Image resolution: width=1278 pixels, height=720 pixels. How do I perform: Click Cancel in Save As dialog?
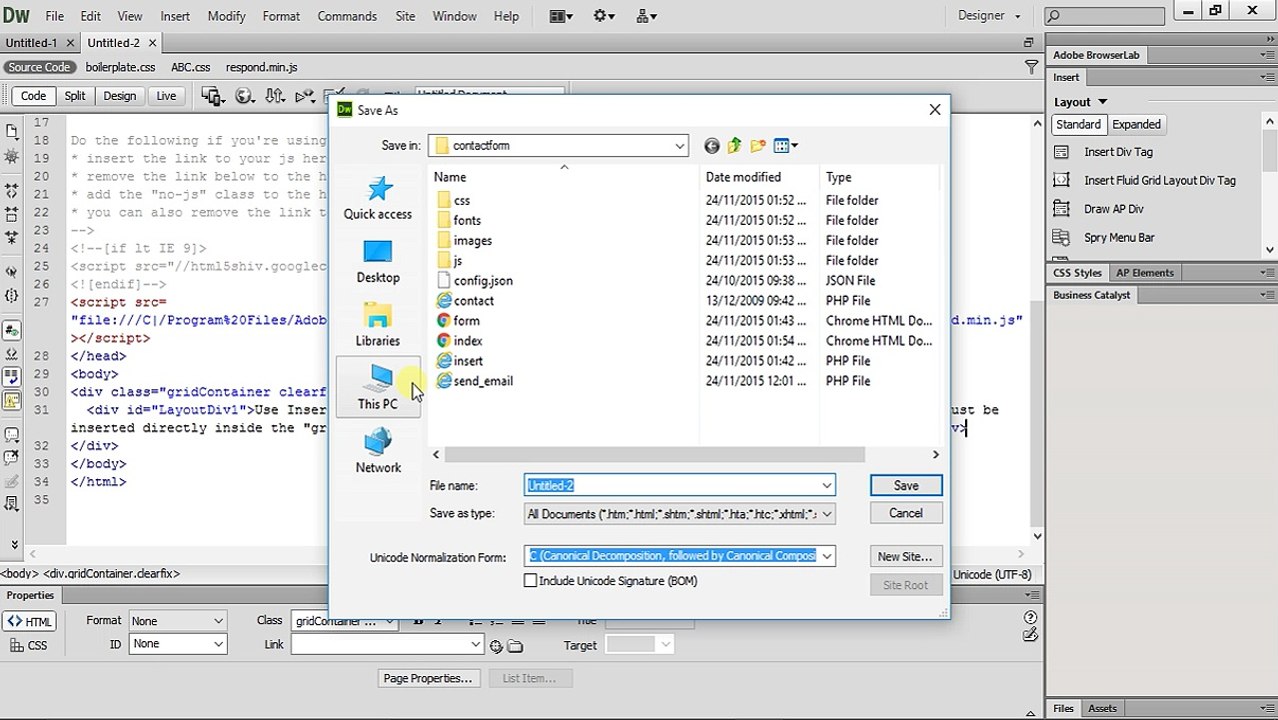[906, 514]
